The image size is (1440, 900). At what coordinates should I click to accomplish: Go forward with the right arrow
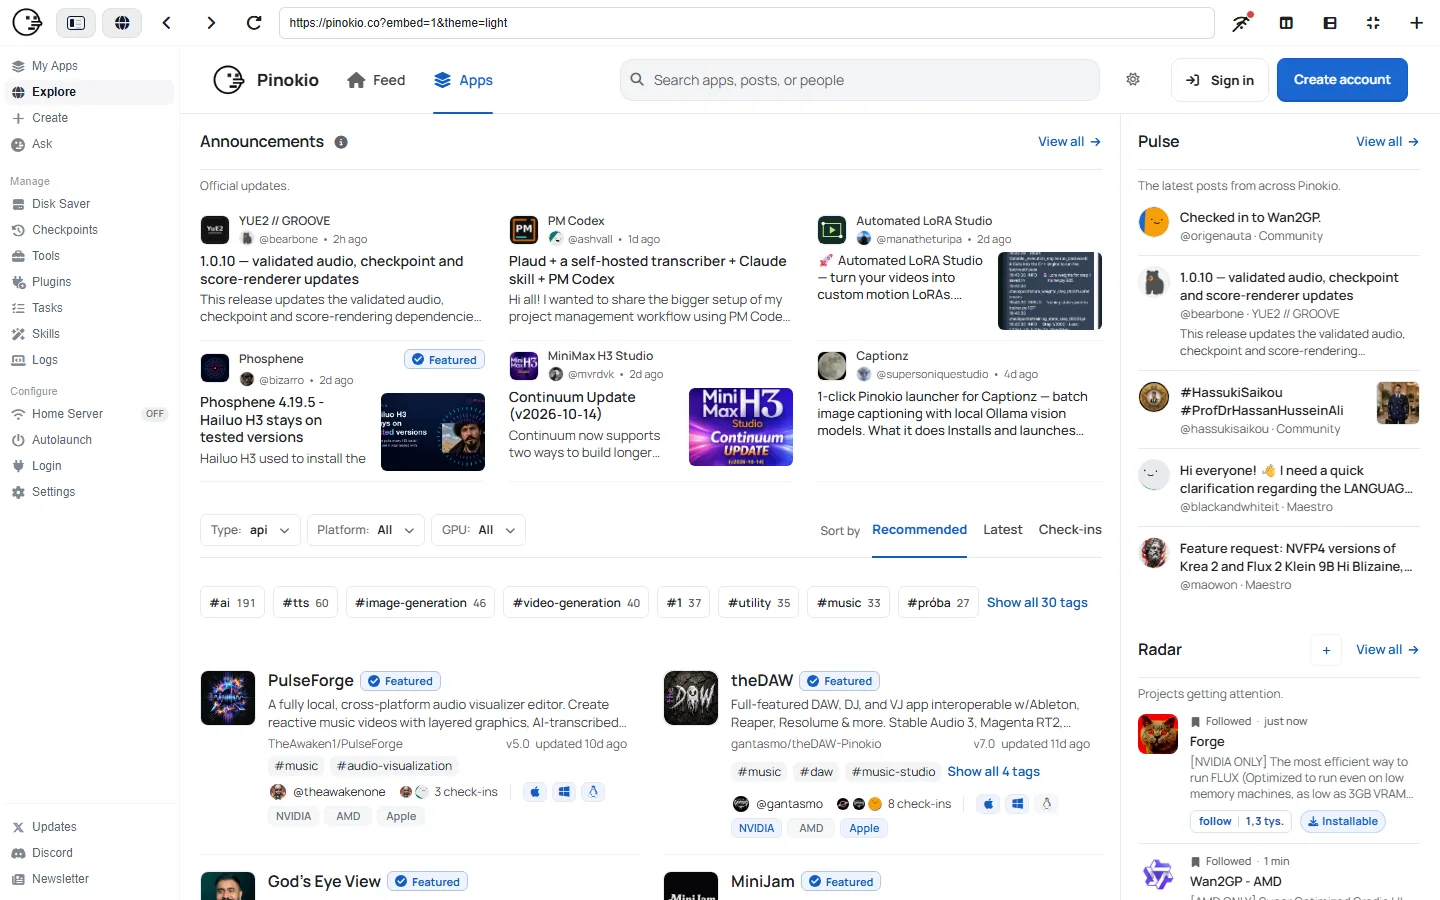(x=211, y=22)
